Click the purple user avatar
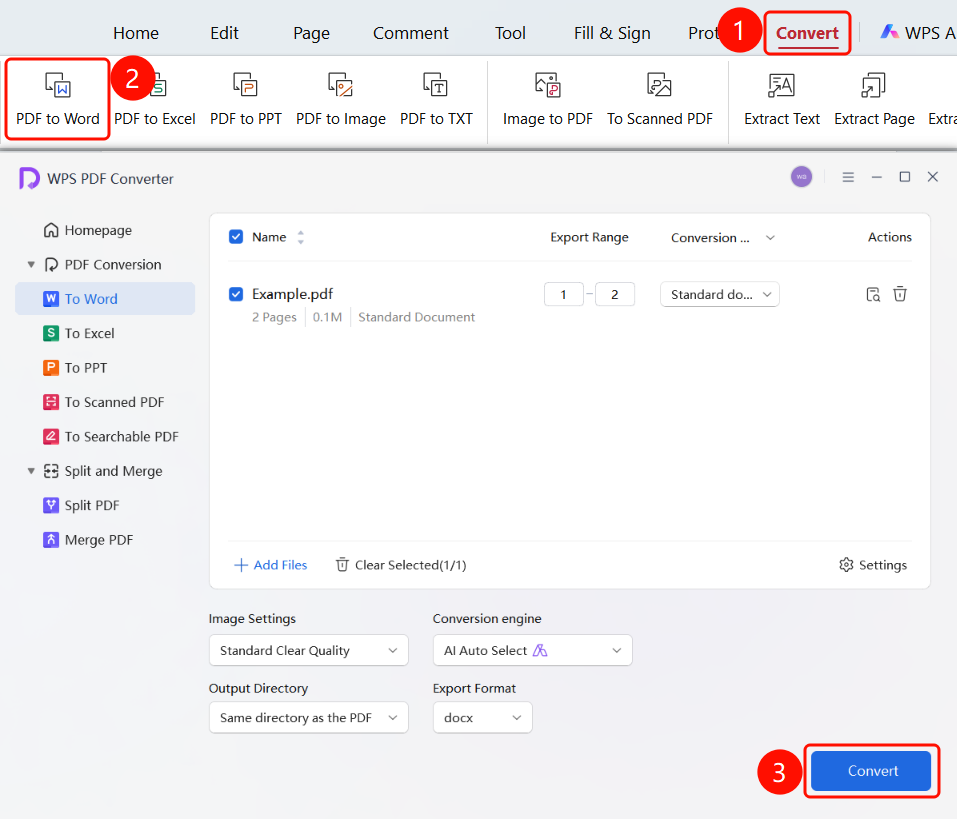 pos(801,177)
